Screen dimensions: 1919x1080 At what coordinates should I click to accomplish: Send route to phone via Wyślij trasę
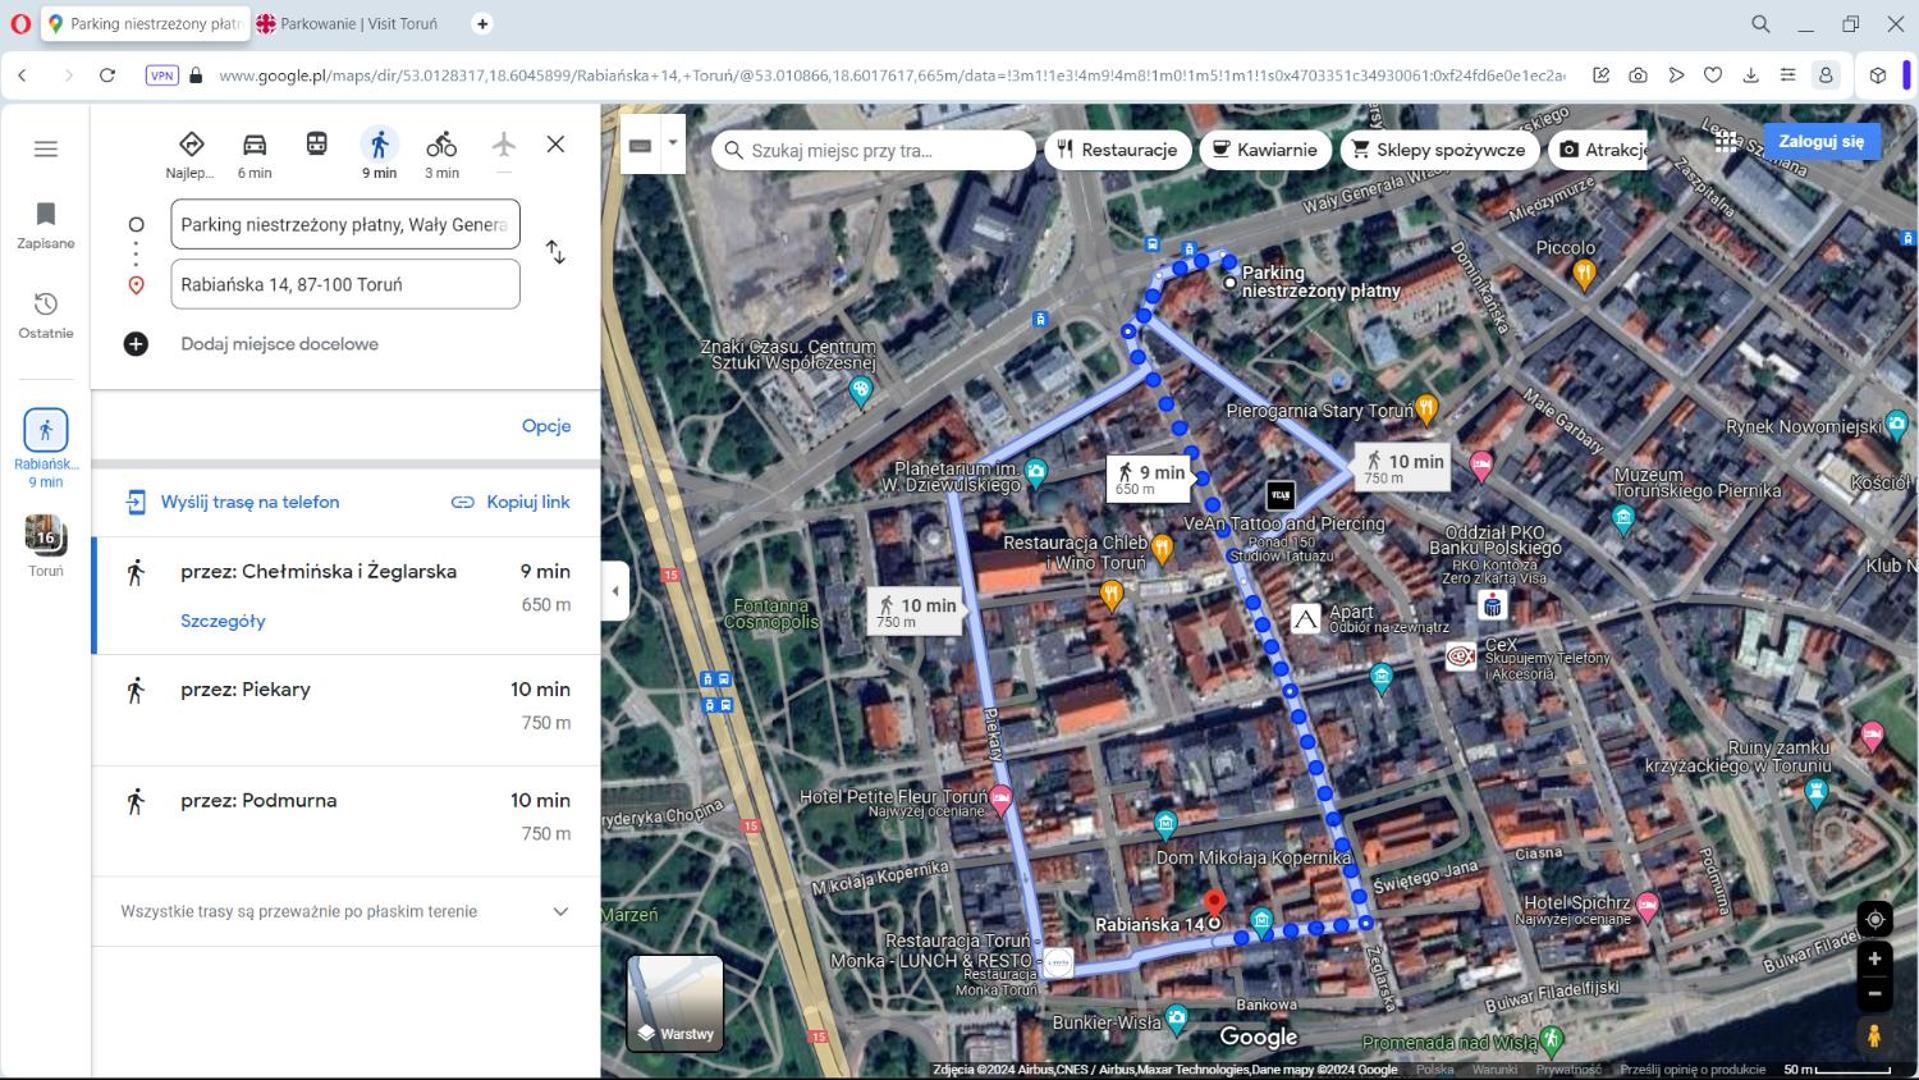pyautogui.click(x=232, y=502)
